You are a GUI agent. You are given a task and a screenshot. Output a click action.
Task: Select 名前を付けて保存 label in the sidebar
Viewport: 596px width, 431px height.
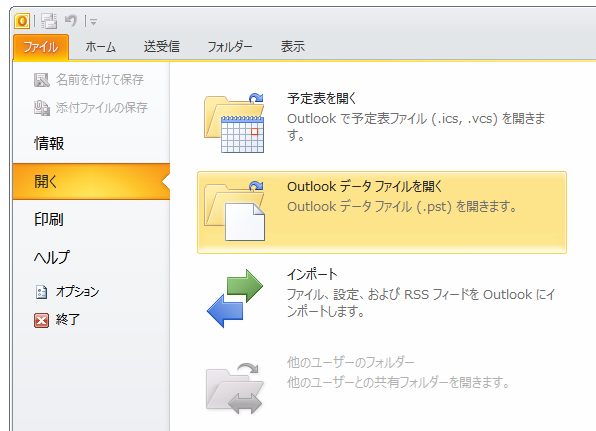point(100,79)
